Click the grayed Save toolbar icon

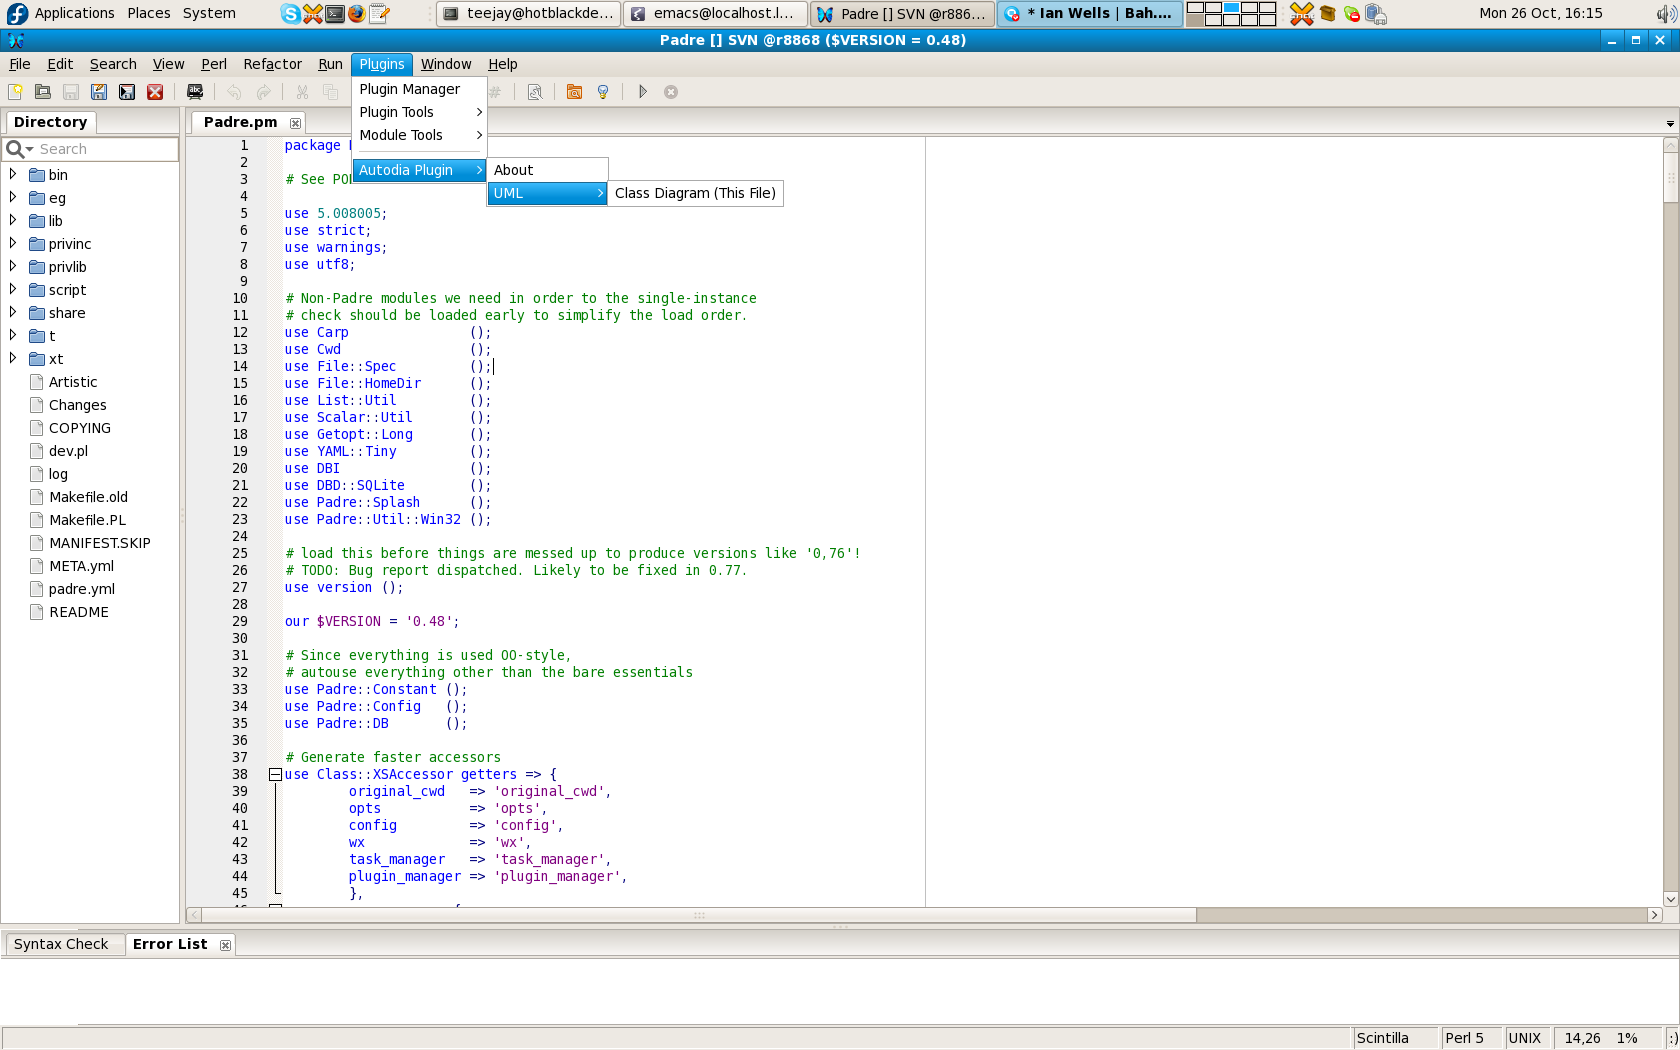point(71,92)
